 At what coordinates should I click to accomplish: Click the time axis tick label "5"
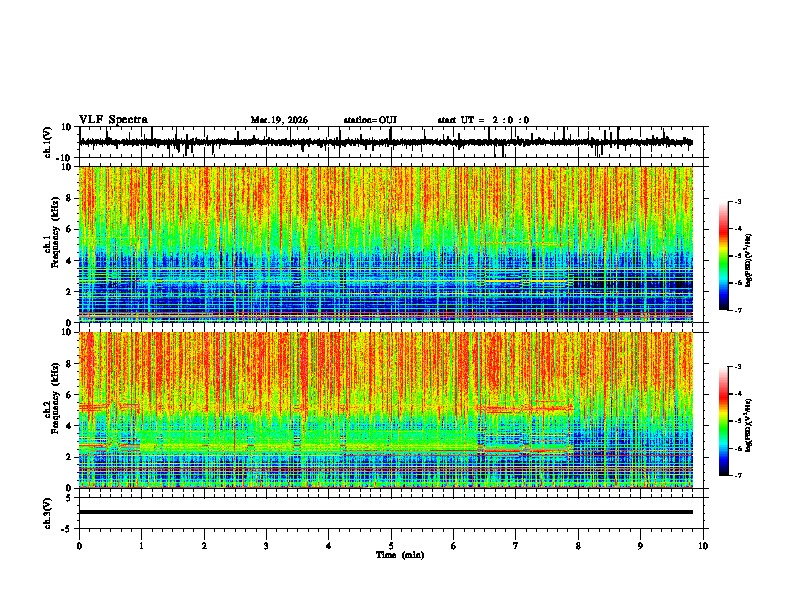(391, 546)
